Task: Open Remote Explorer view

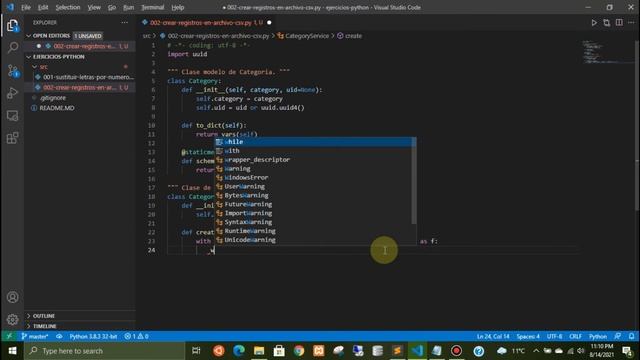Action: [12, 116]
